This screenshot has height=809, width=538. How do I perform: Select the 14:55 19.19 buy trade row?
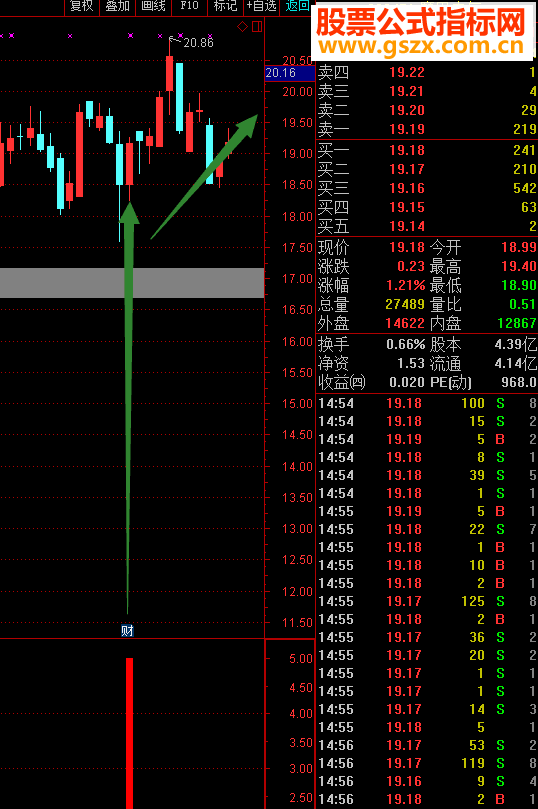pos(427,511)
